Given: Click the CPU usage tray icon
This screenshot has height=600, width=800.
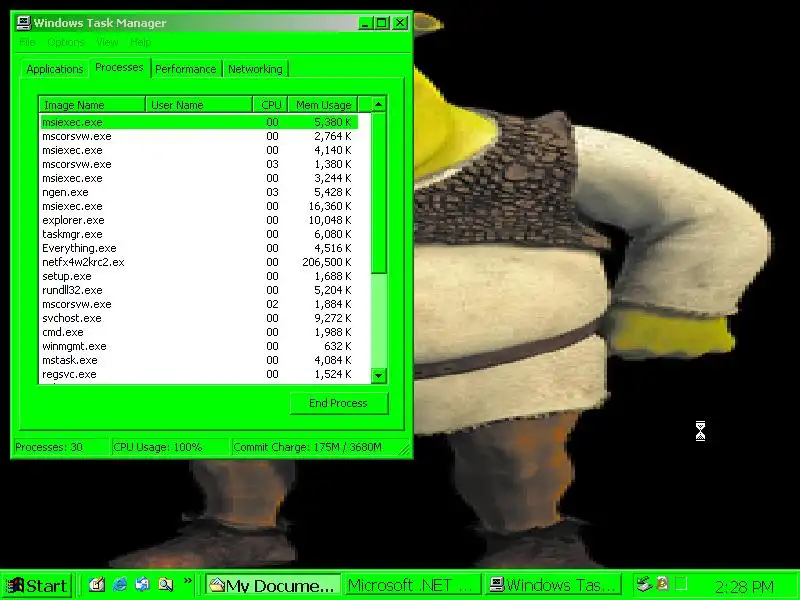Looking at the screenshot, I should coord(681,583).
